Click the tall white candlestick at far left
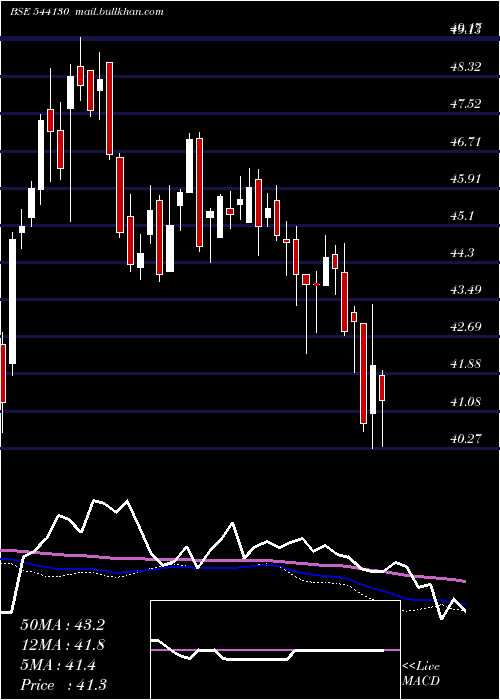 coord(12,301)
